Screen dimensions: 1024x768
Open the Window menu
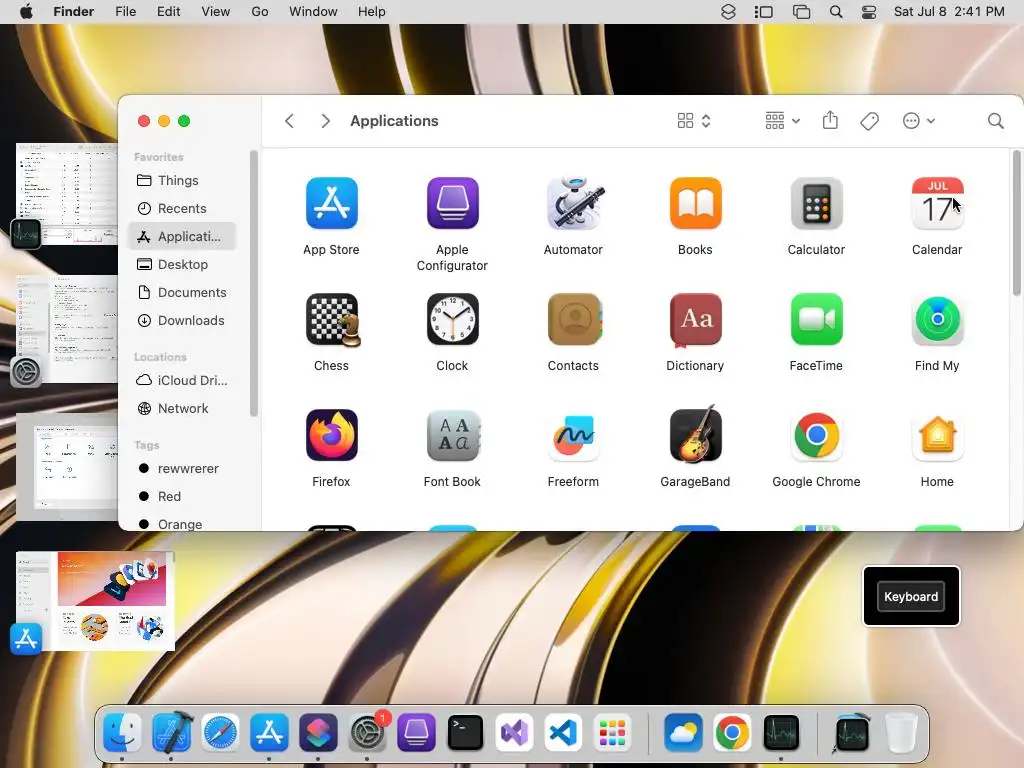coord(313,12)
